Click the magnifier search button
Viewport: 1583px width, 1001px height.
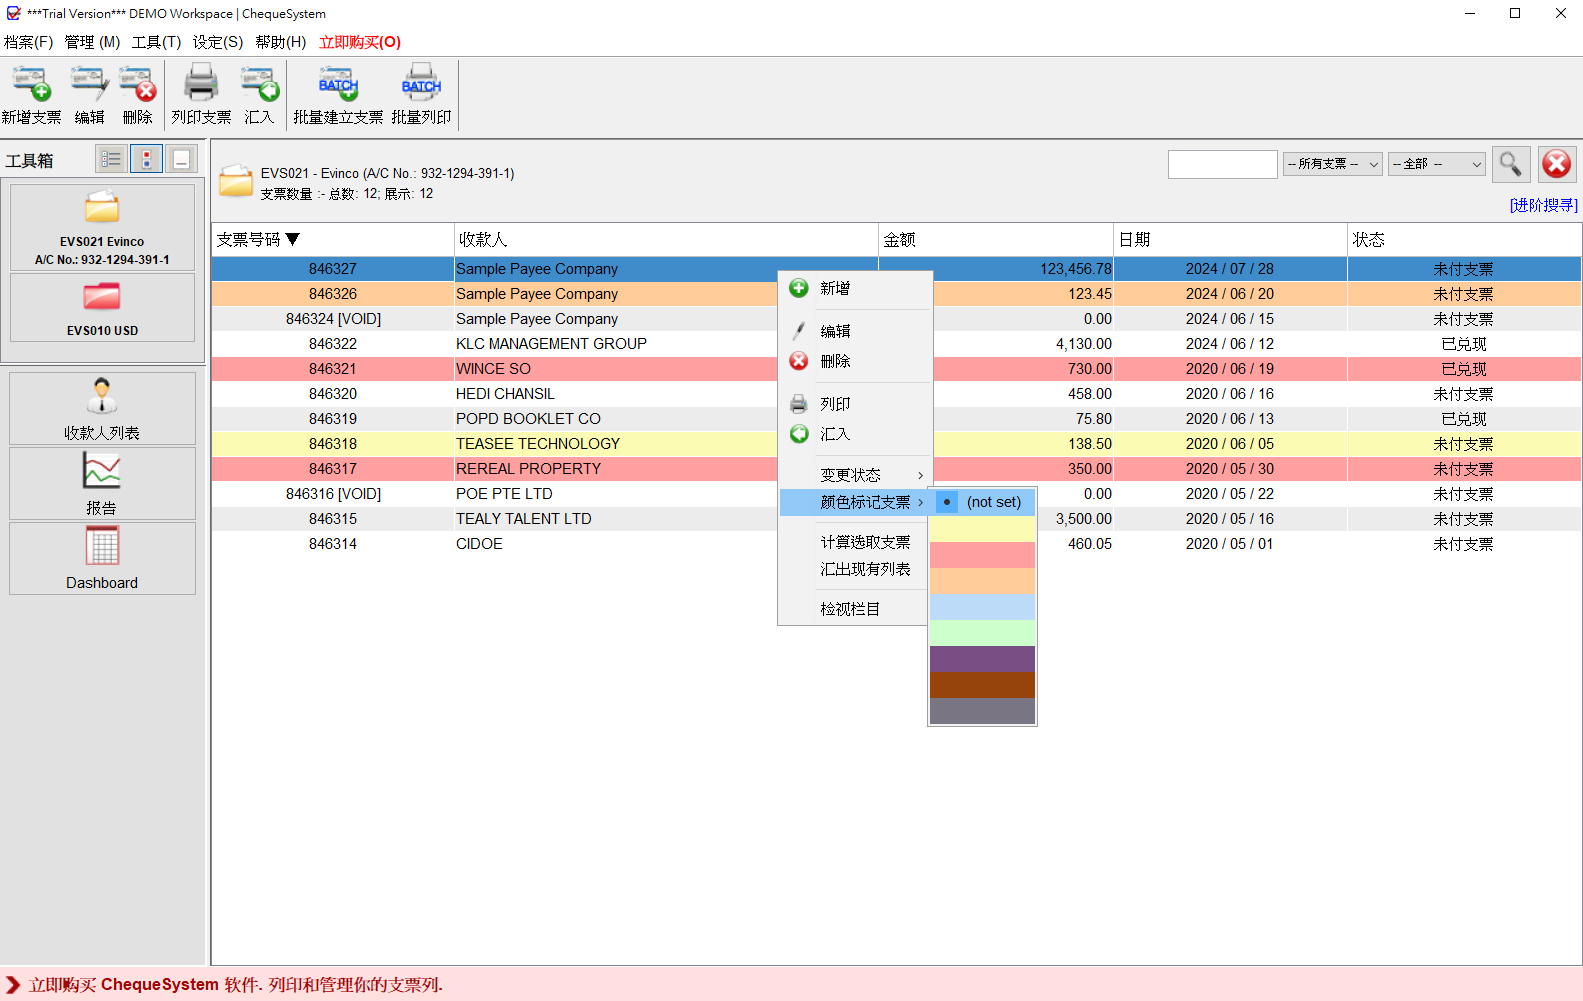pyautogui.click(x=1511, y=164)
